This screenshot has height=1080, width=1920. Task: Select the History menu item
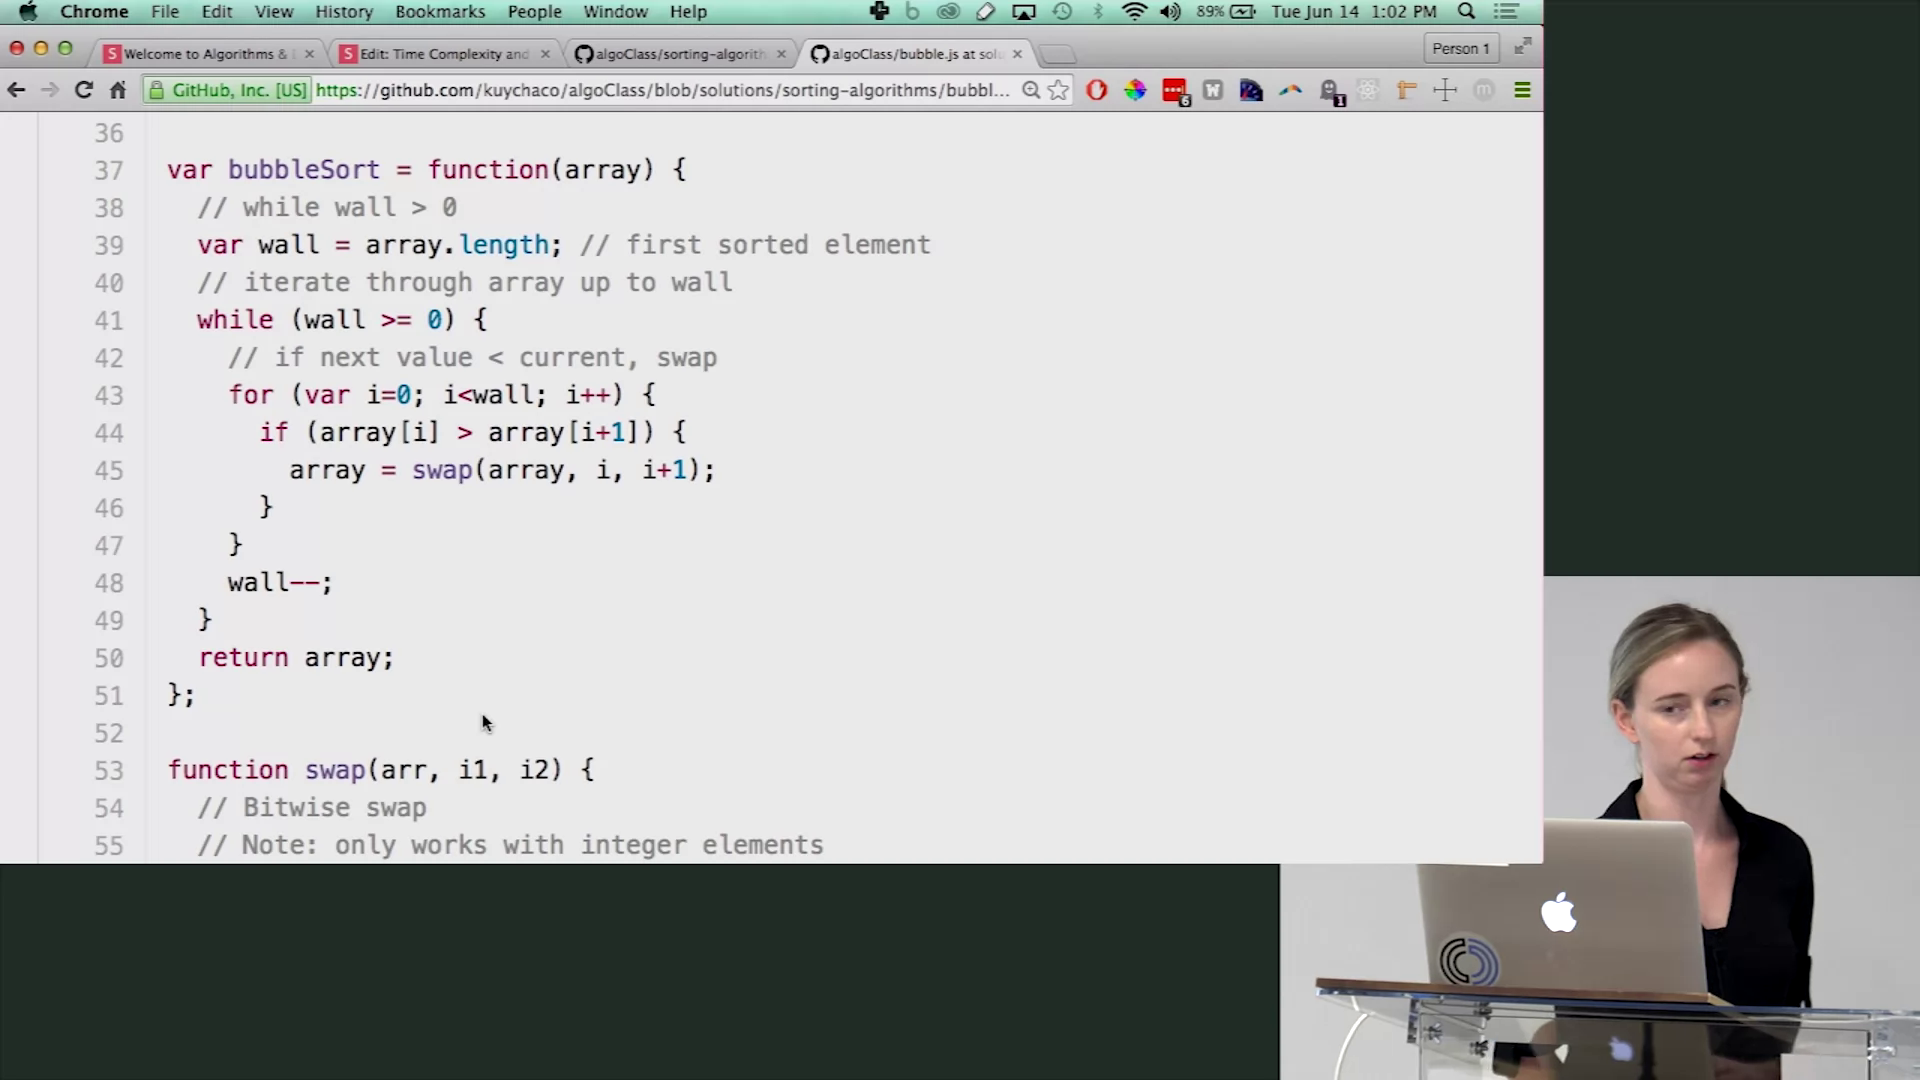[344, 12]
